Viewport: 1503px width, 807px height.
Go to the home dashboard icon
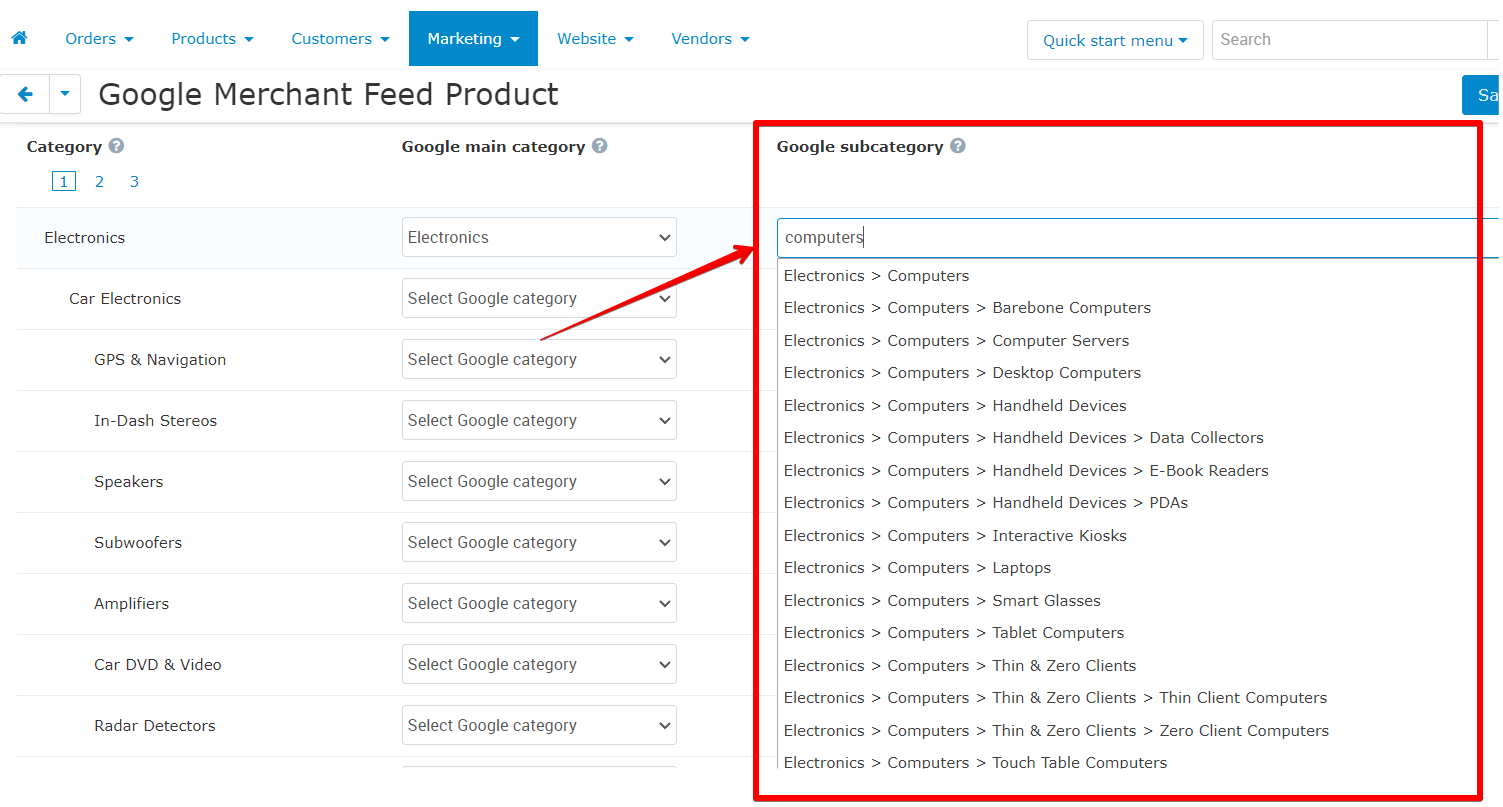pyautogui.click(x=19, y=38)
